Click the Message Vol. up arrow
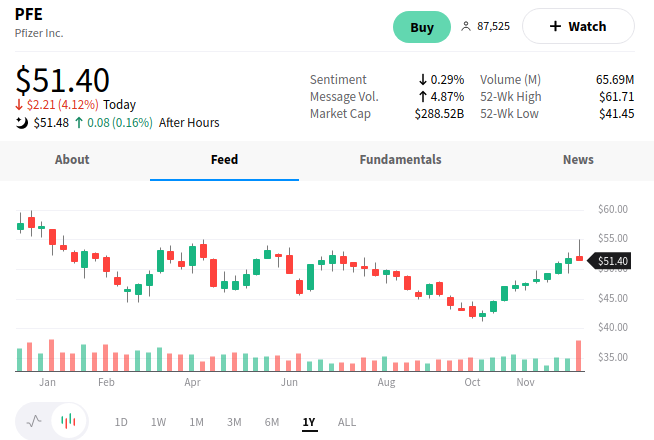 [x=423, y=97]
